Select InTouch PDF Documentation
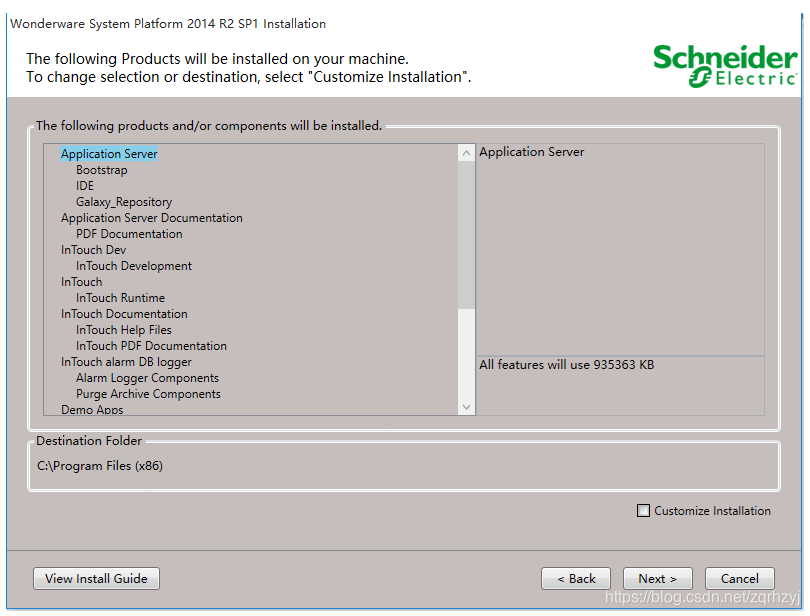This screenshot has height=616, width=810. click(151, 346)
